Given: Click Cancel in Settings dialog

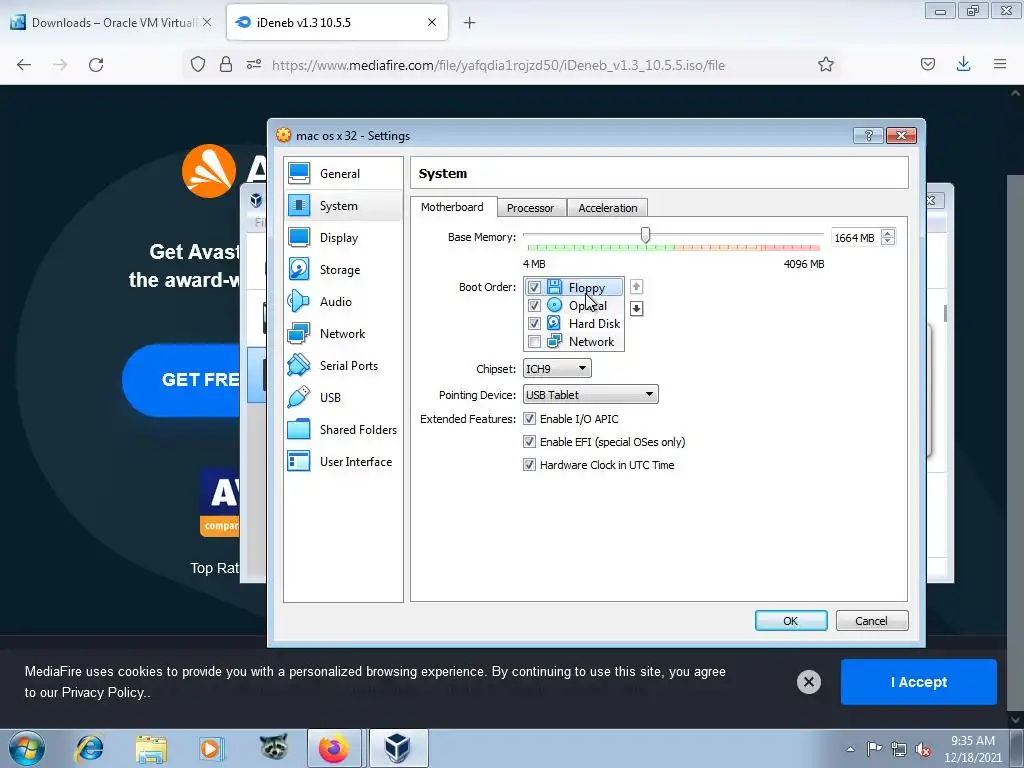Looking at the screenshot, I should click(x=872, y=620).
